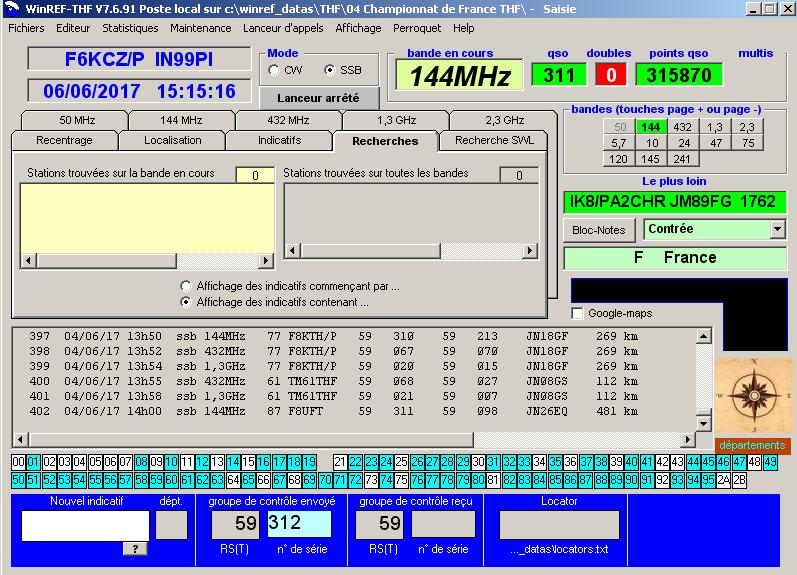Click the red doubles counter 0
Screen dimensions: 797x575
pyautogui.click(x=610, y=75)
